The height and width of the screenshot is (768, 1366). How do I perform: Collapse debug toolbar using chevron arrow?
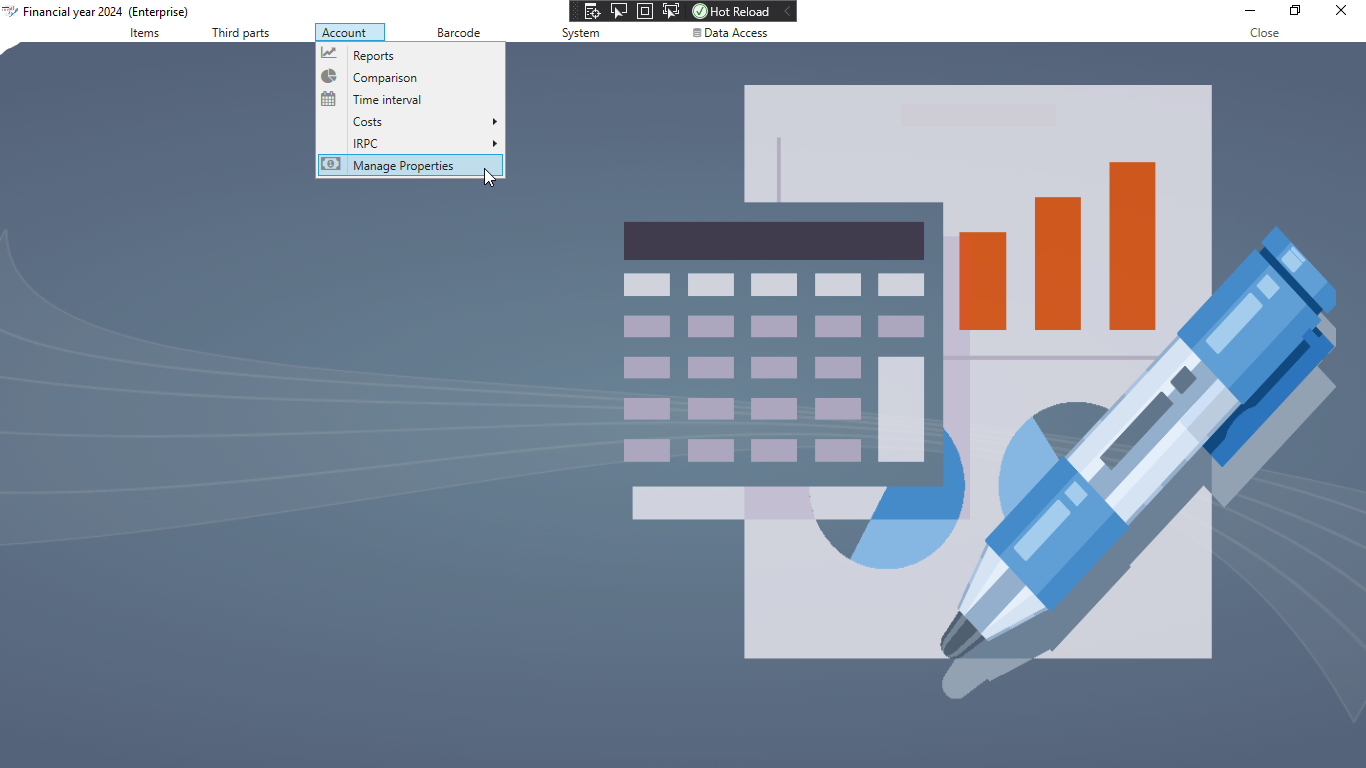click(x=787, y=11)
